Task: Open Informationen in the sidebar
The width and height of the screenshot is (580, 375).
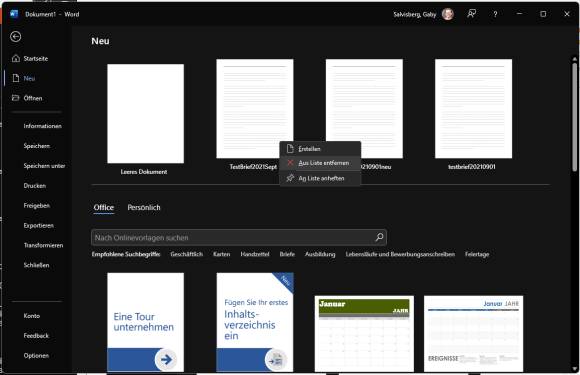Action: click(43, 126)
